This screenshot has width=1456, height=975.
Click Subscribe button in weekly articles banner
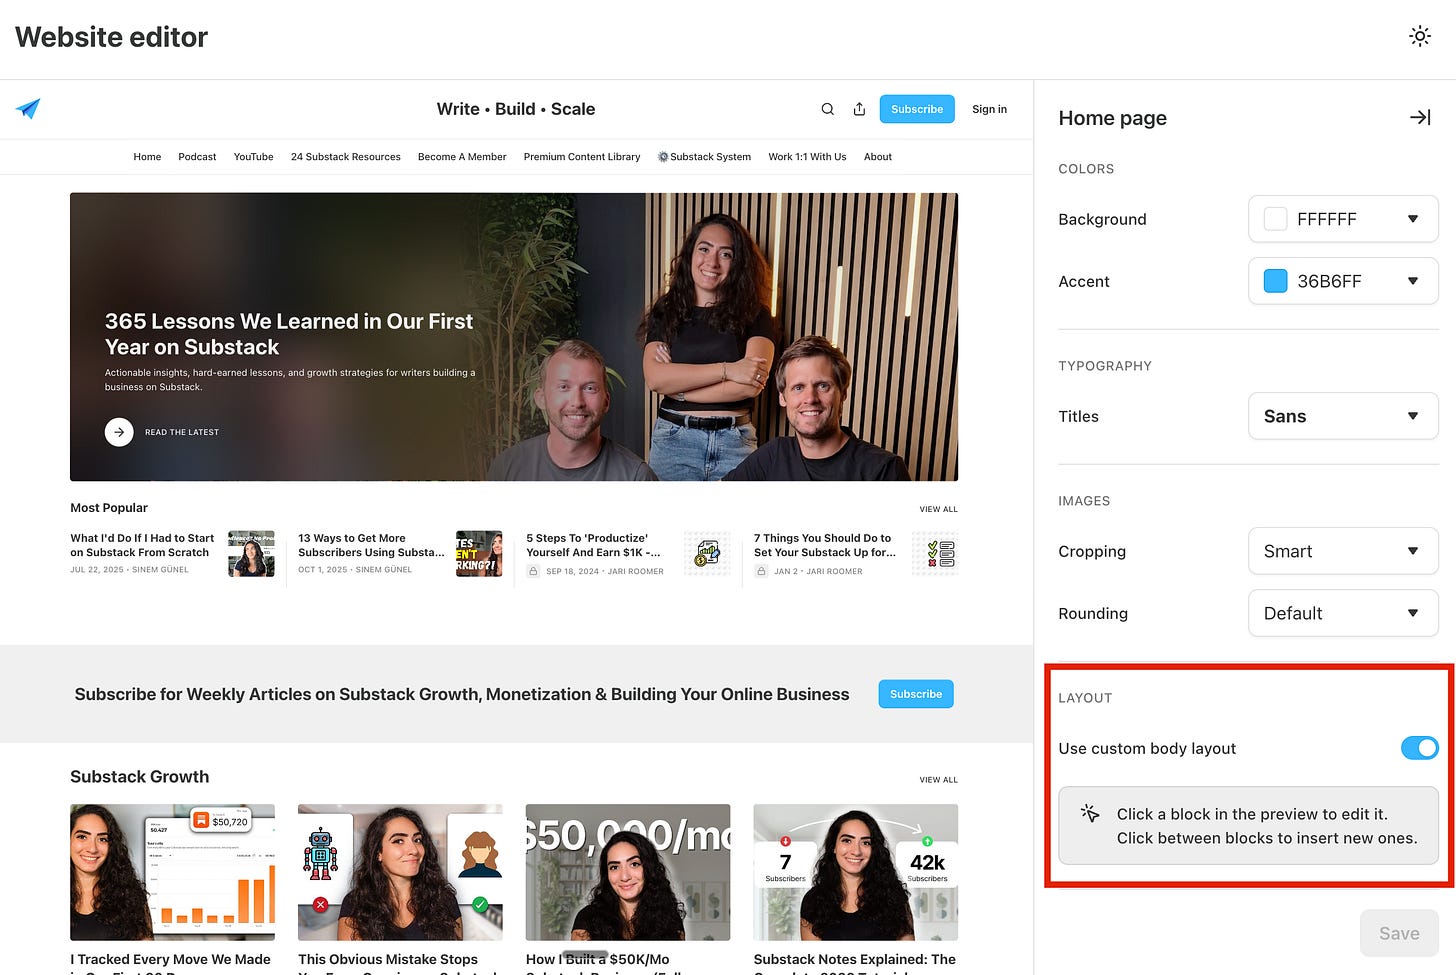[916, 694]
